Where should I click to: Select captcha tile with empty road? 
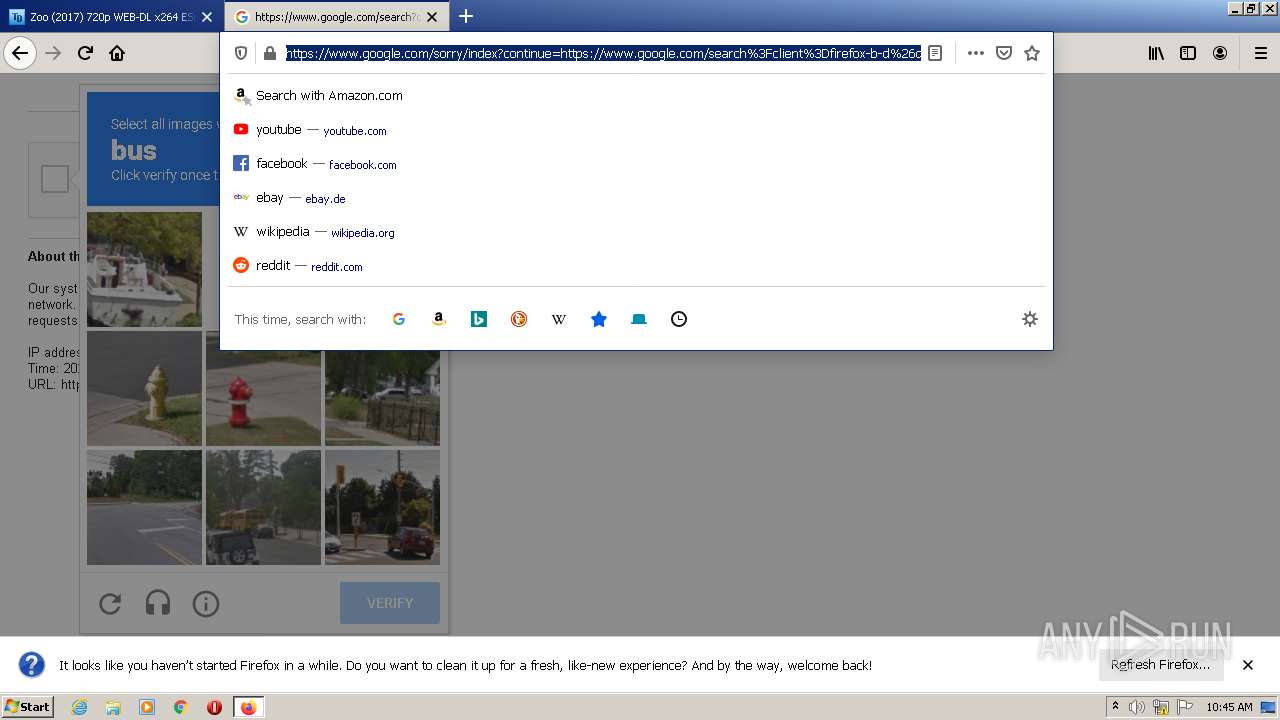[144, 507]
